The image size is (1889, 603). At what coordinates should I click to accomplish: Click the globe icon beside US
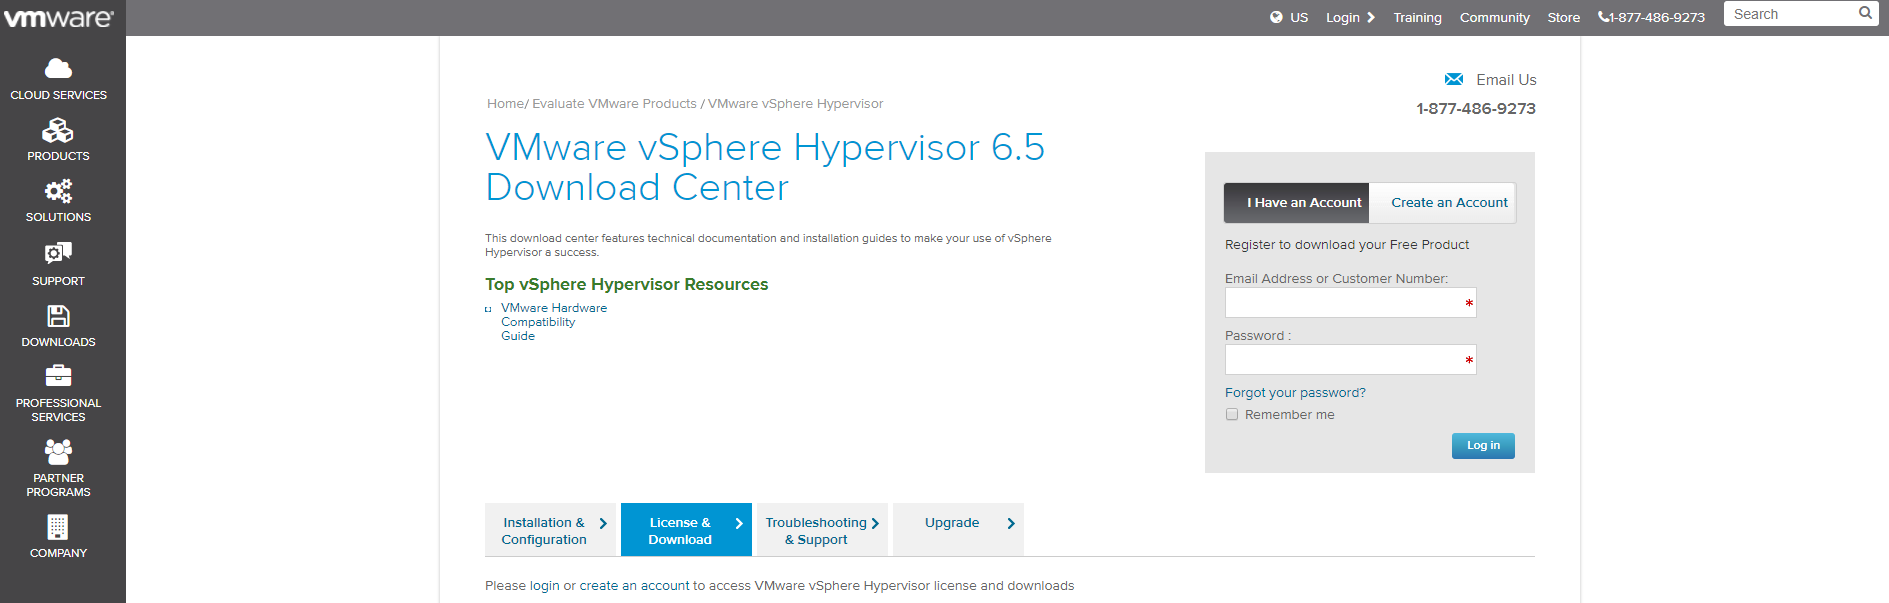(1276, 17)
